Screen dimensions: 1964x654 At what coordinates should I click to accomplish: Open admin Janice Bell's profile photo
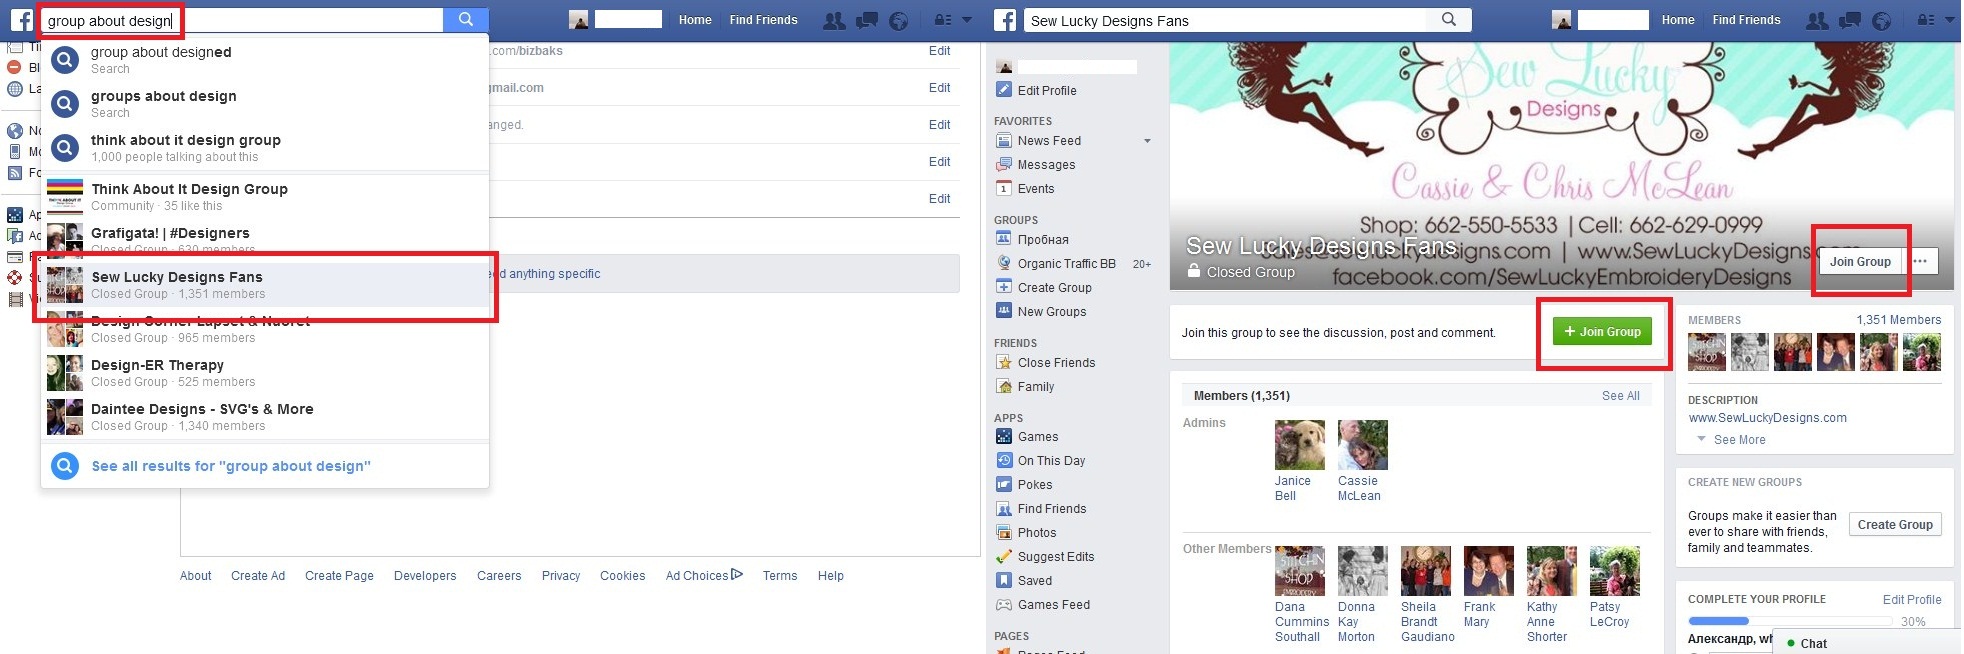click(1299, 445)
